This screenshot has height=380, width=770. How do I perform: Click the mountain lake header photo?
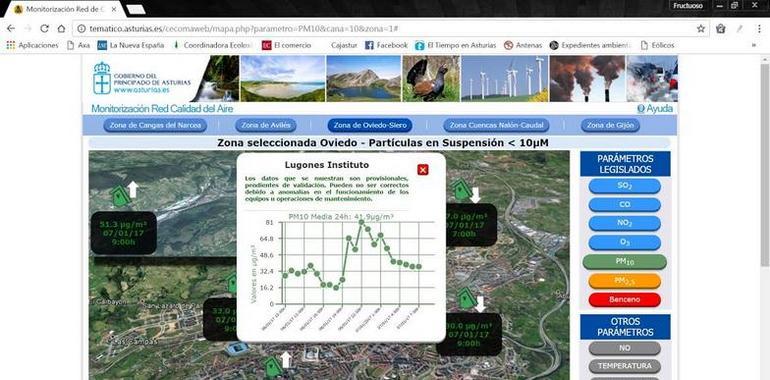pos(363,79)
